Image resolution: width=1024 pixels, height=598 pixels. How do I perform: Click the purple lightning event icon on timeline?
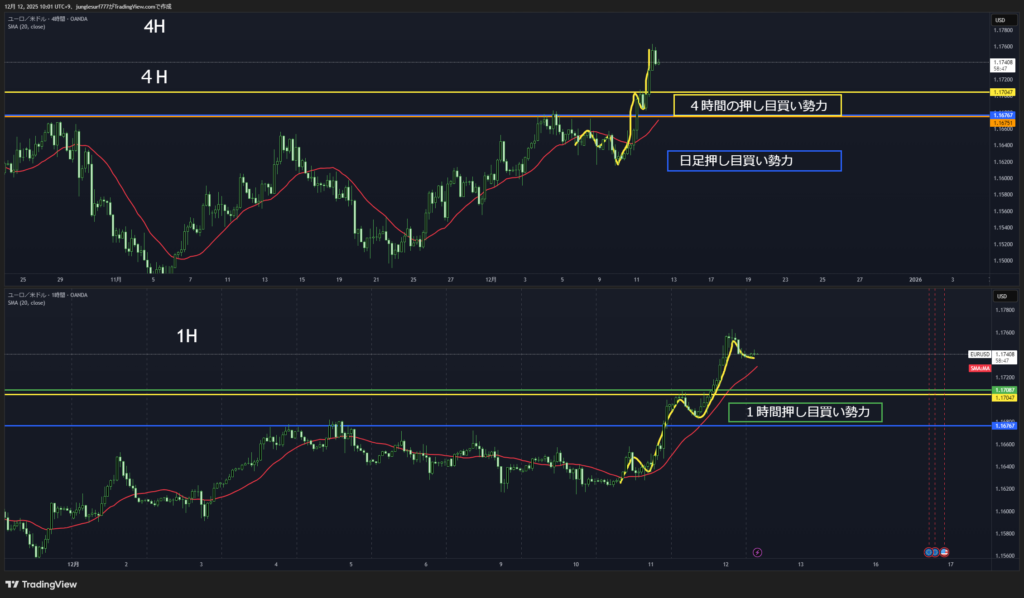tap(757, 551)
